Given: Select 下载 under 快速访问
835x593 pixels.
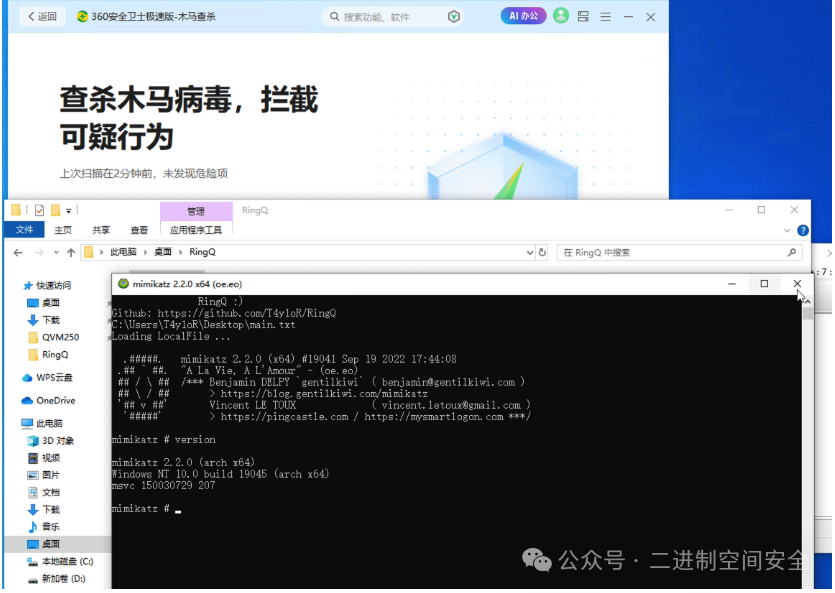Looking at the screenshot, I should [44, 320].
